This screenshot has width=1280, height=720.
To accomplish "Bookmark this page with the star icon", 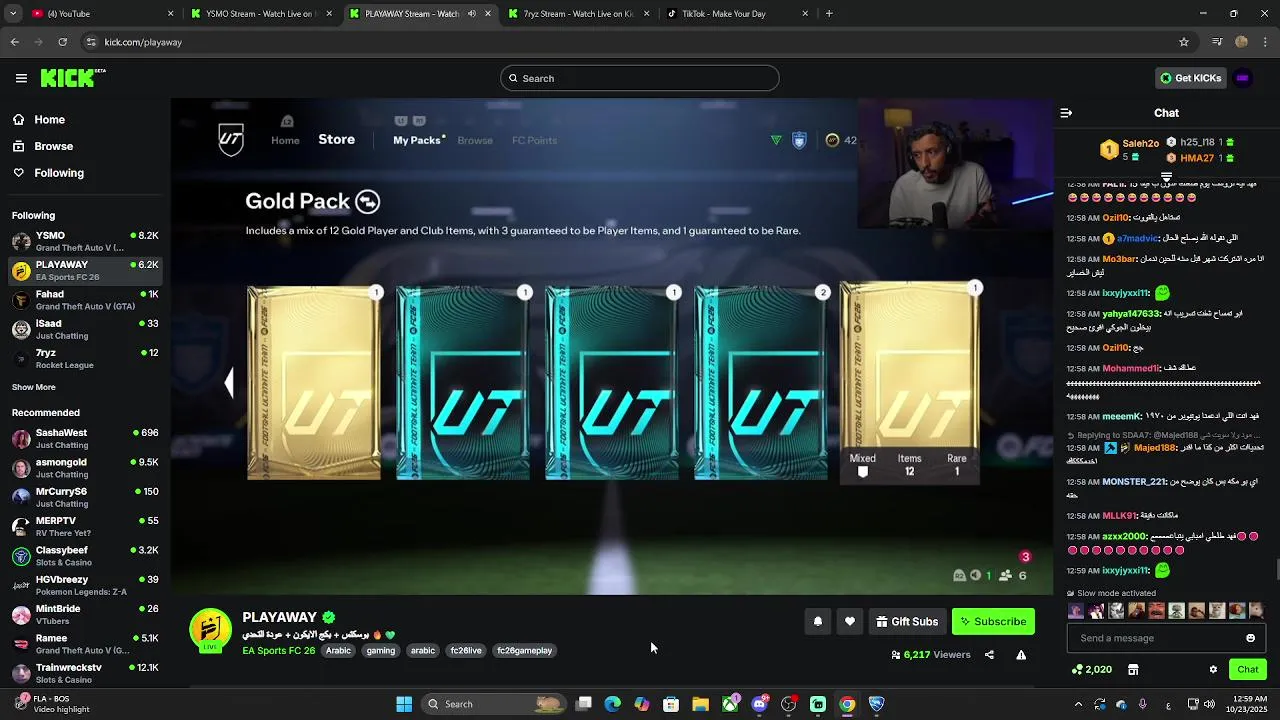I will pyautogui.click(x=1184, y=42).
